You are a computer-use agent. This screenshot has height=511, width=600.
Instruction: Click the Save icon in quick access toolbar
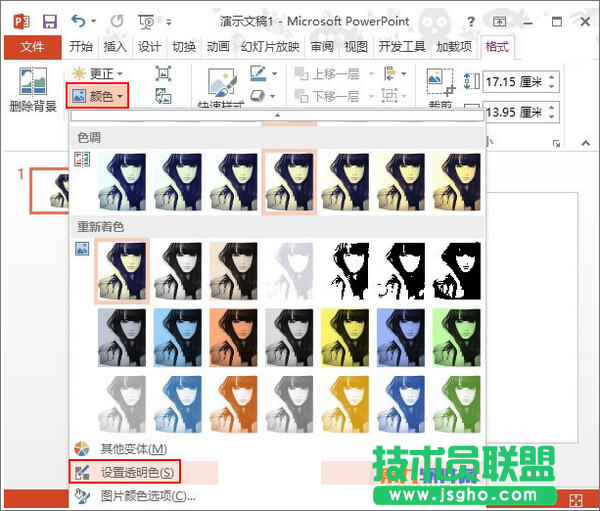coord(50,21)
